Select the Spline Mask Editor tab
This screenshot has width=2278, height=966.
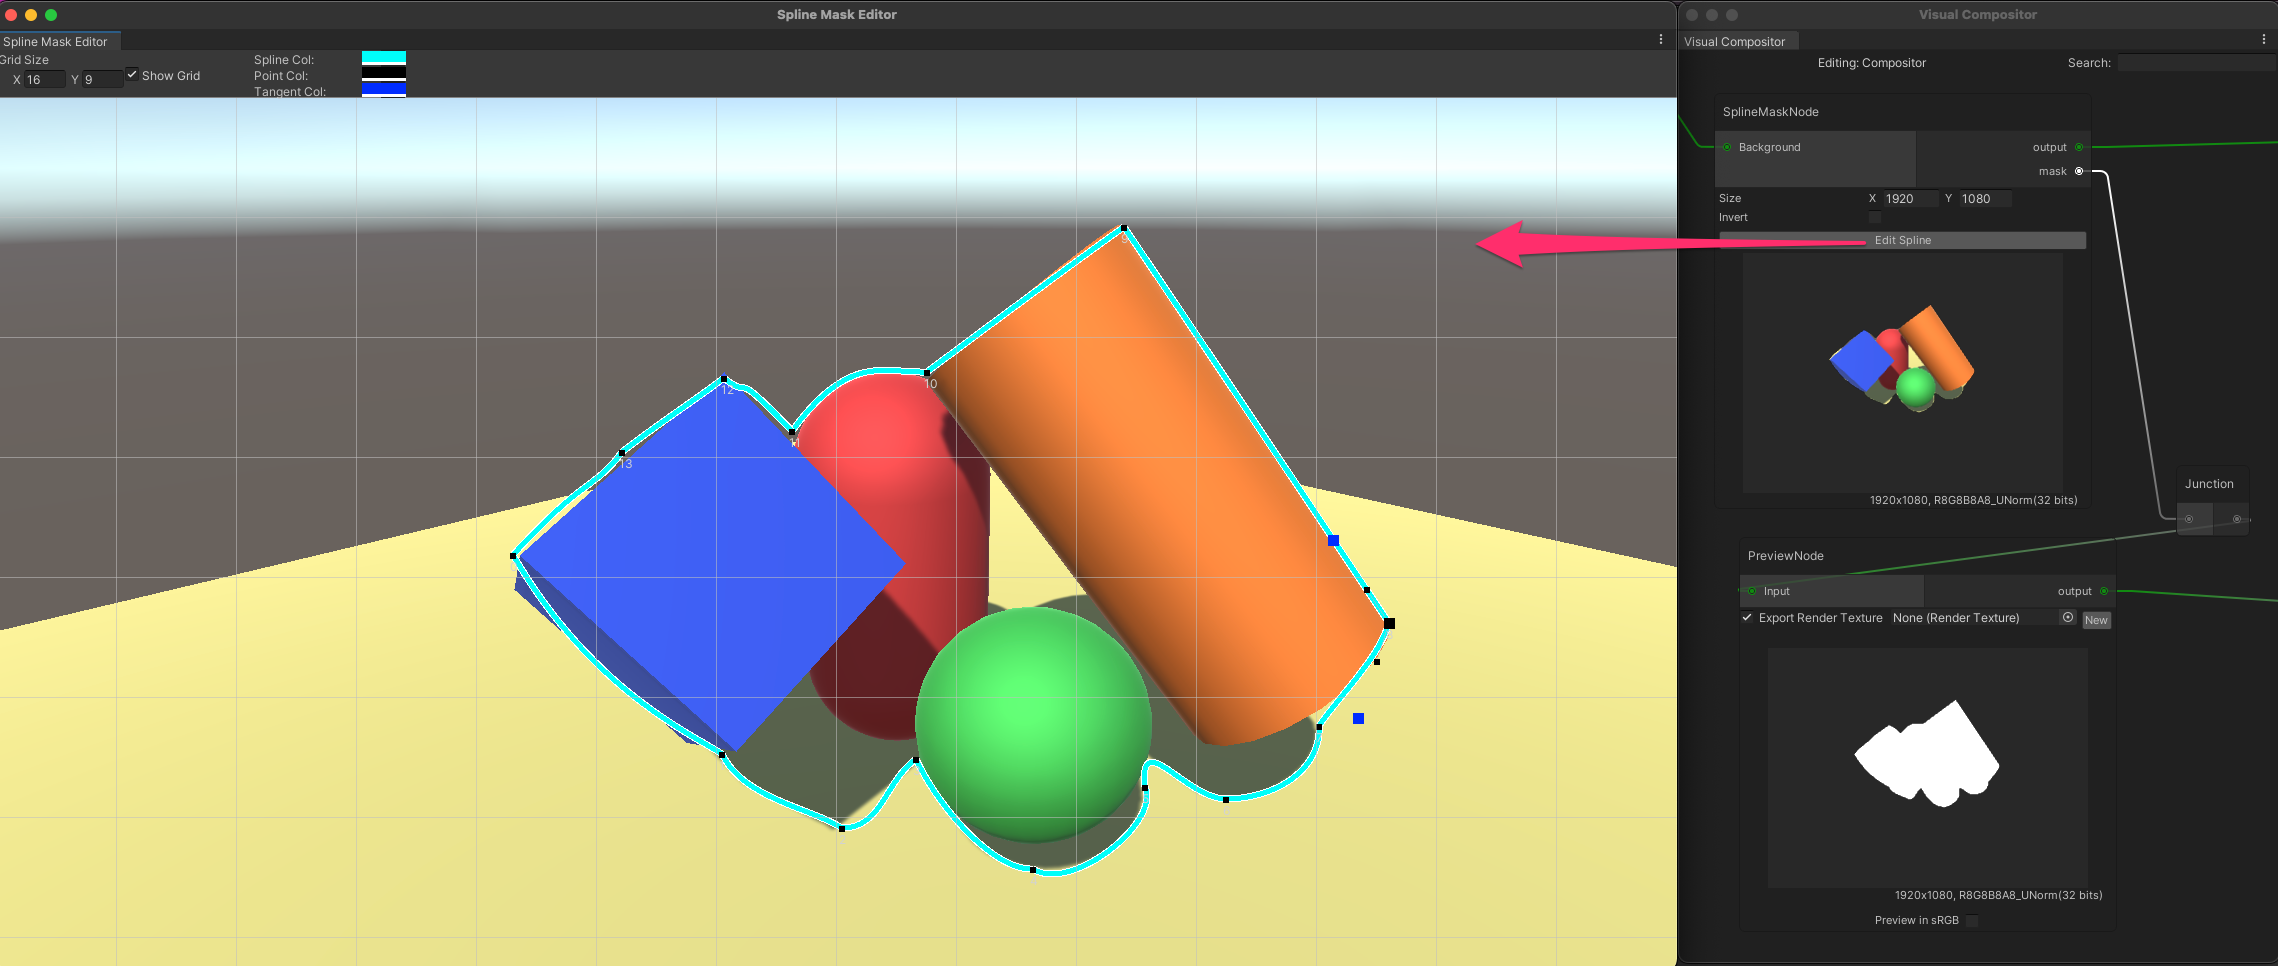coord(56,41)
